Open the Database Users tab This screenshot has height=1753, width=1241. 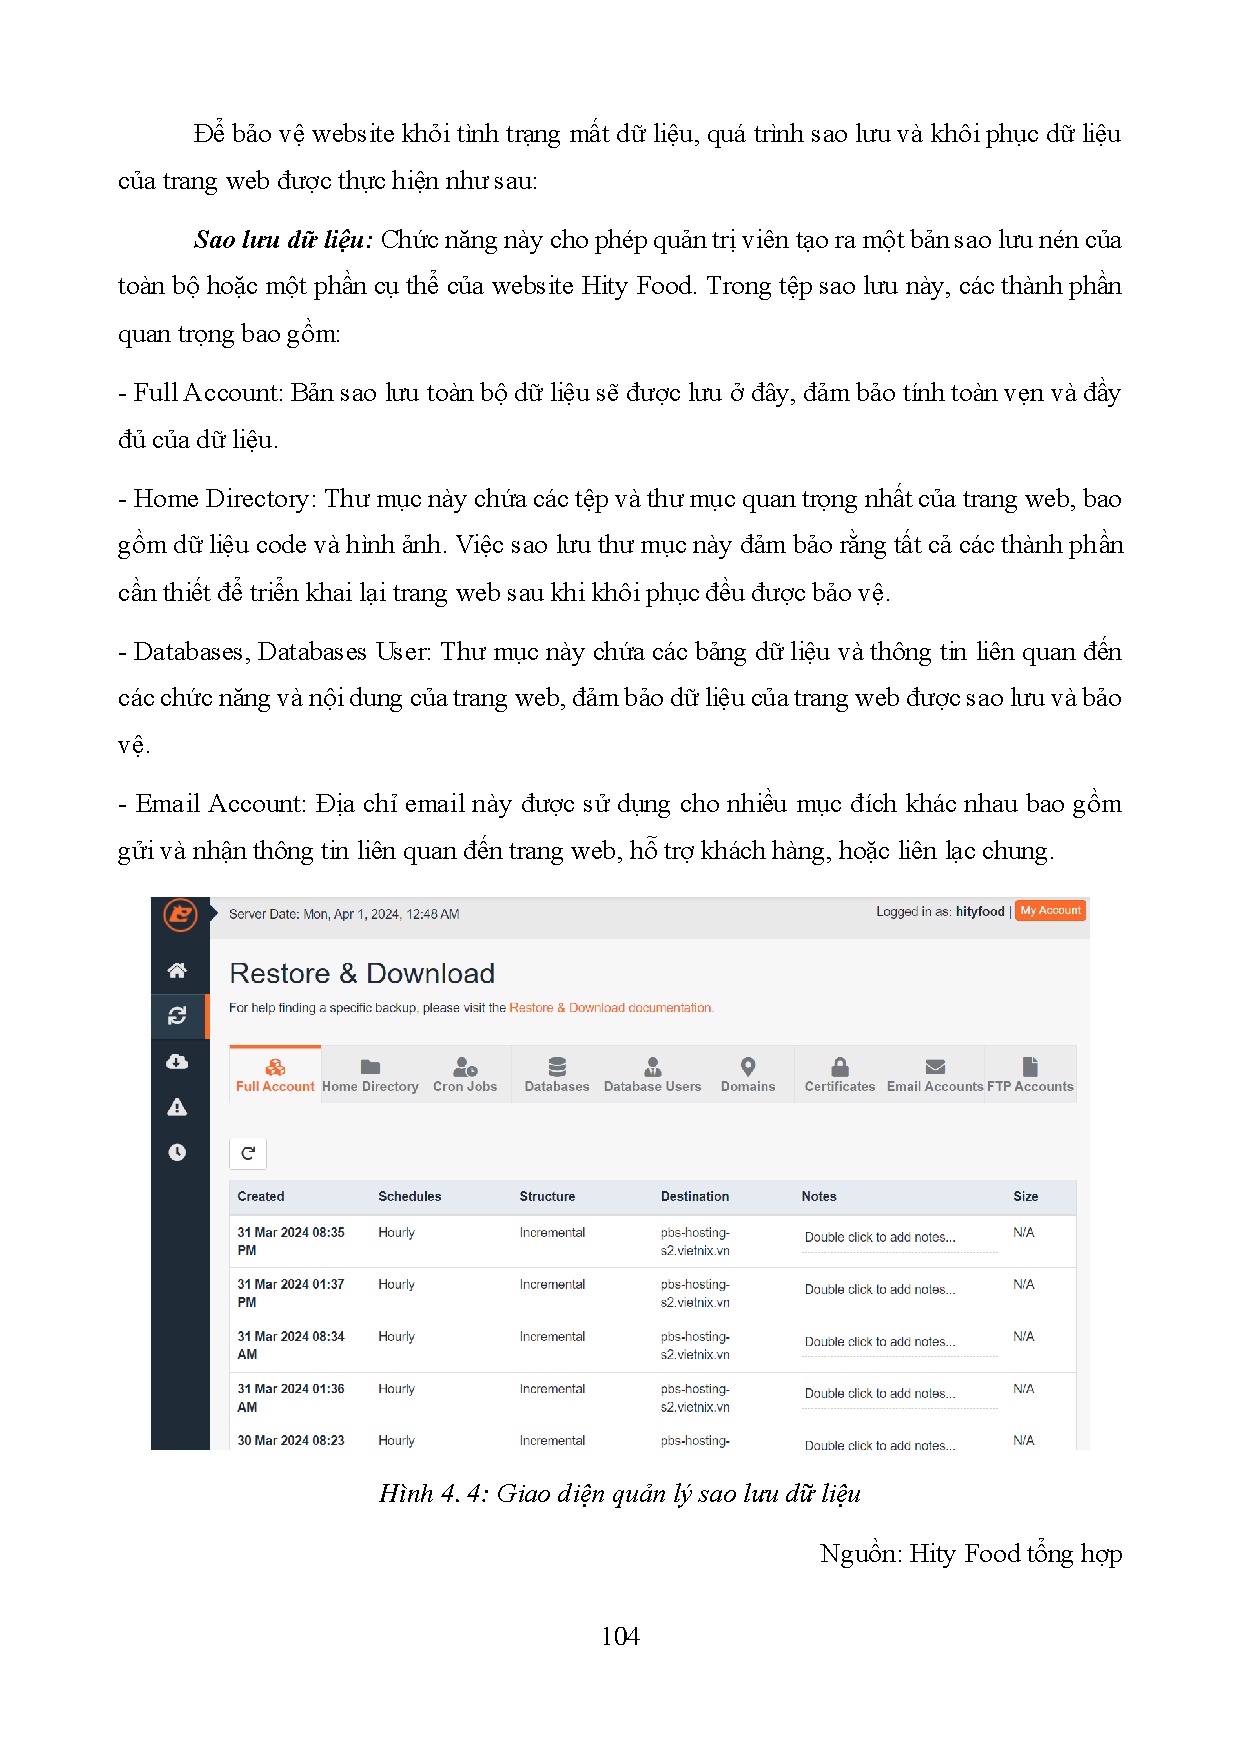(652, 1075)
